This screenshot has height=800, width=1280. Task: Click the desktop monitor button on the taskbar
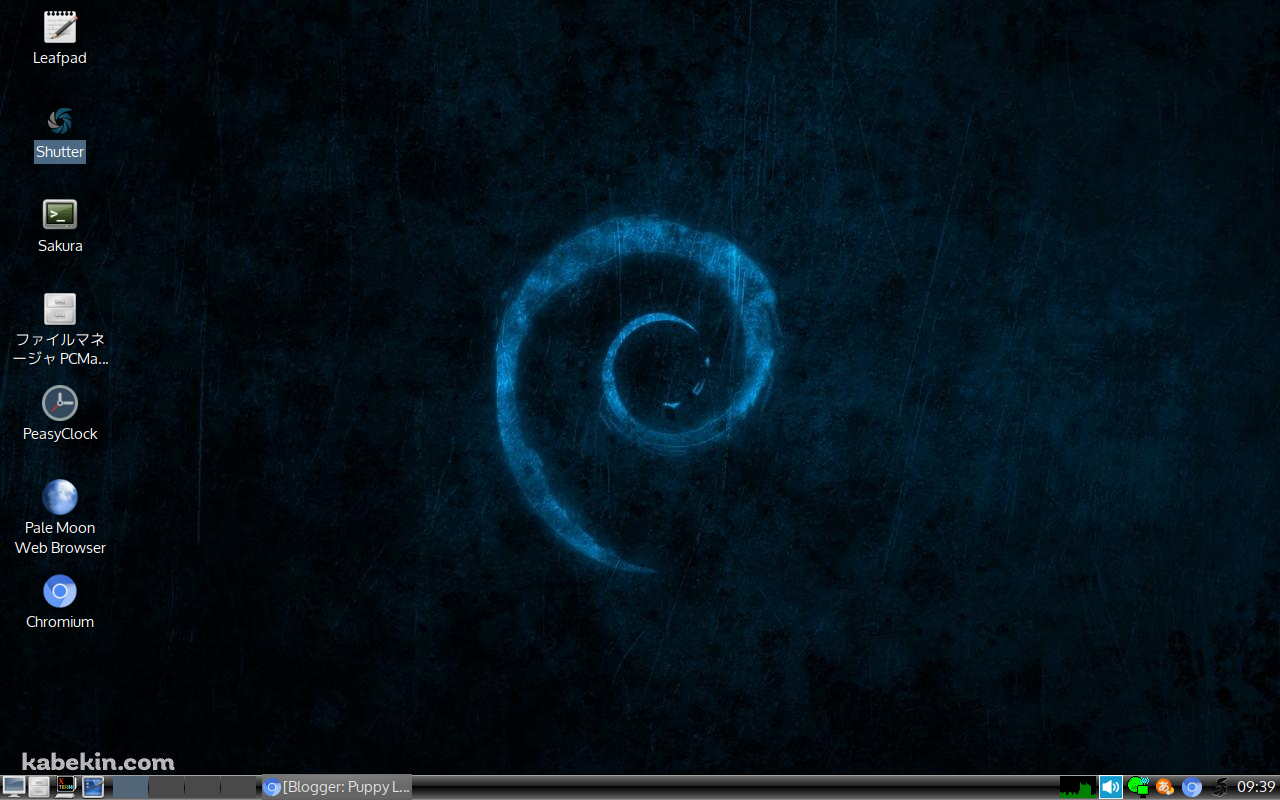14,787
